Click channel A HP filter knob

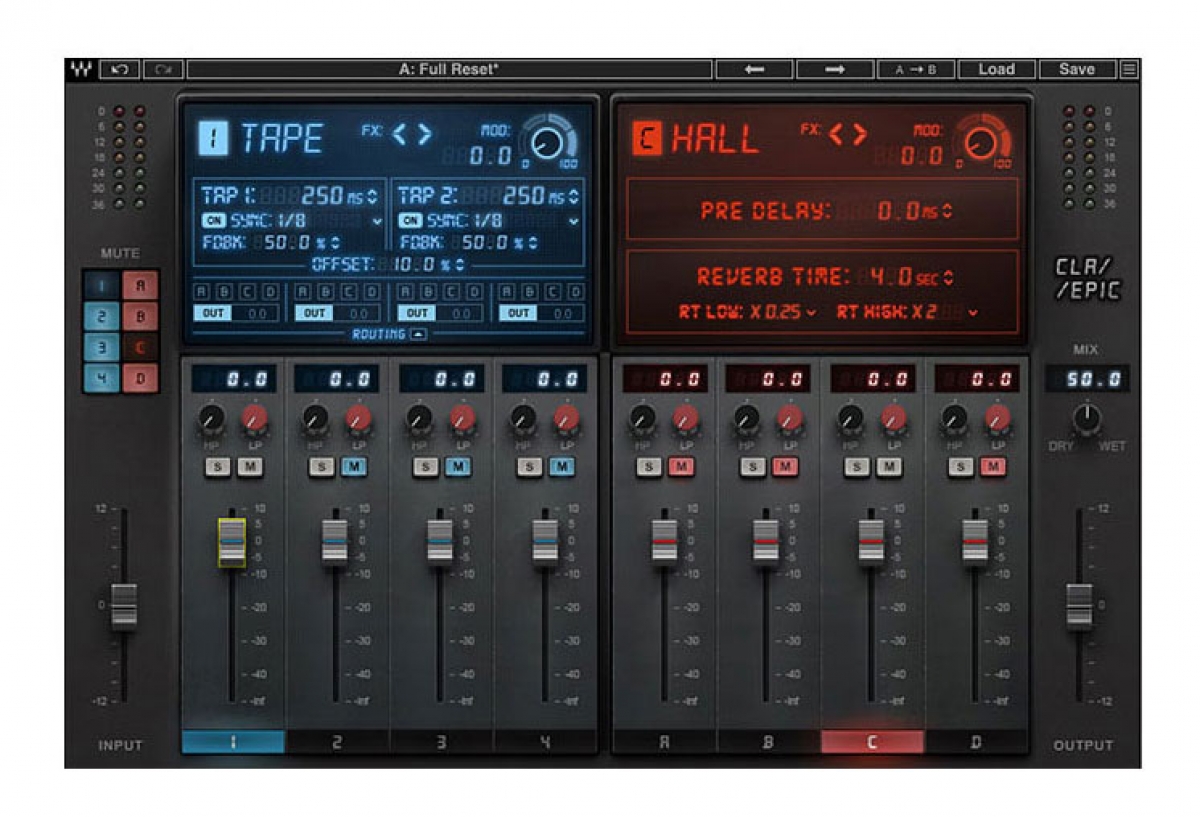[x=642, y=419]
